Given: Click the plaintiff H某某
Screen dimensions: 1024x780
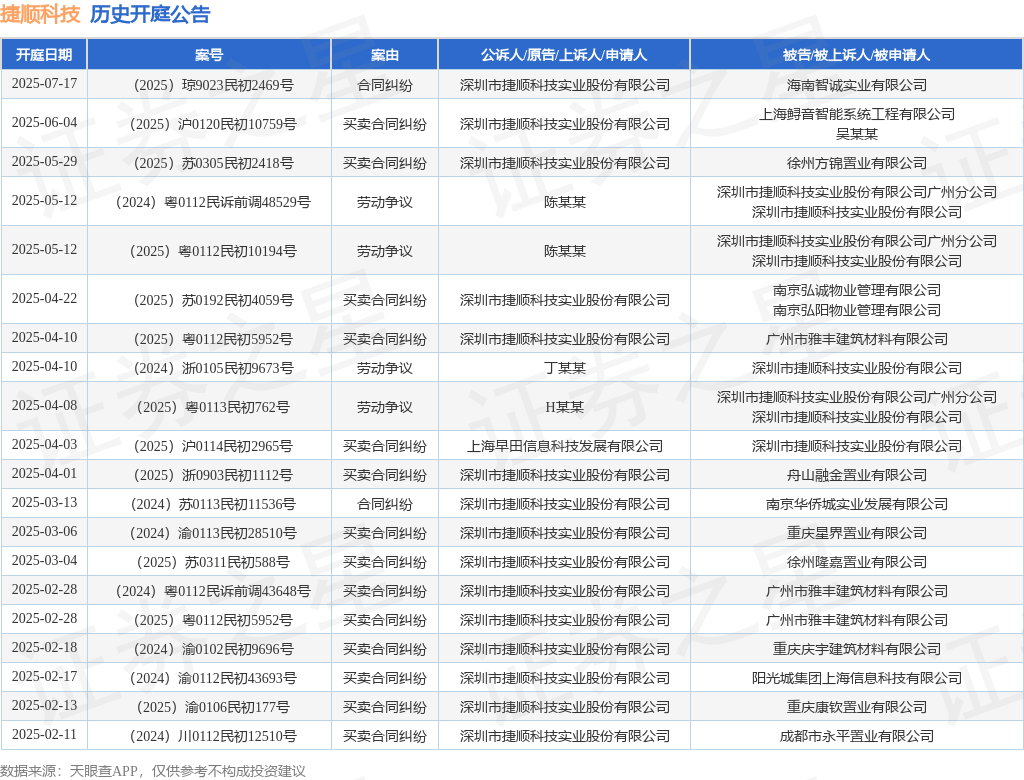Looking at the screenshot, I should (565, 408).
